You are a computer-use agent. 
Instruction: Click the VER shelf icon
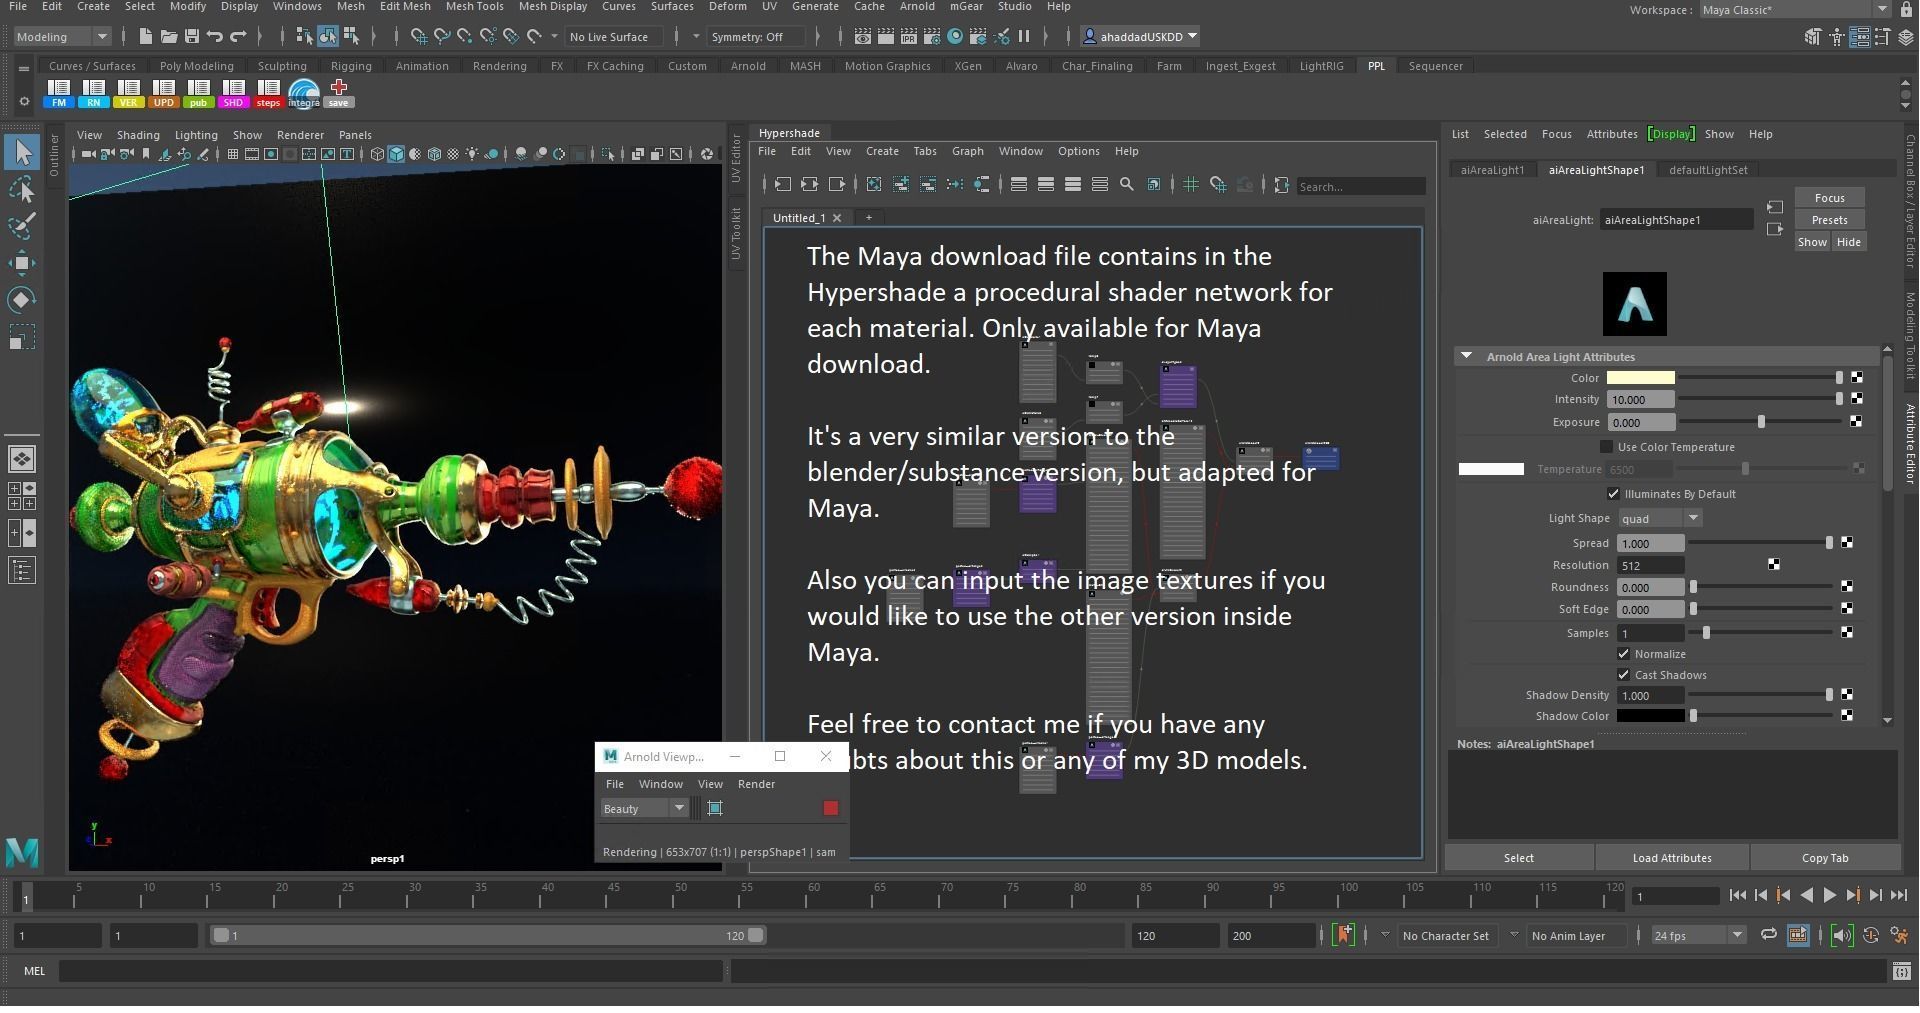click(x=129, y=94)
